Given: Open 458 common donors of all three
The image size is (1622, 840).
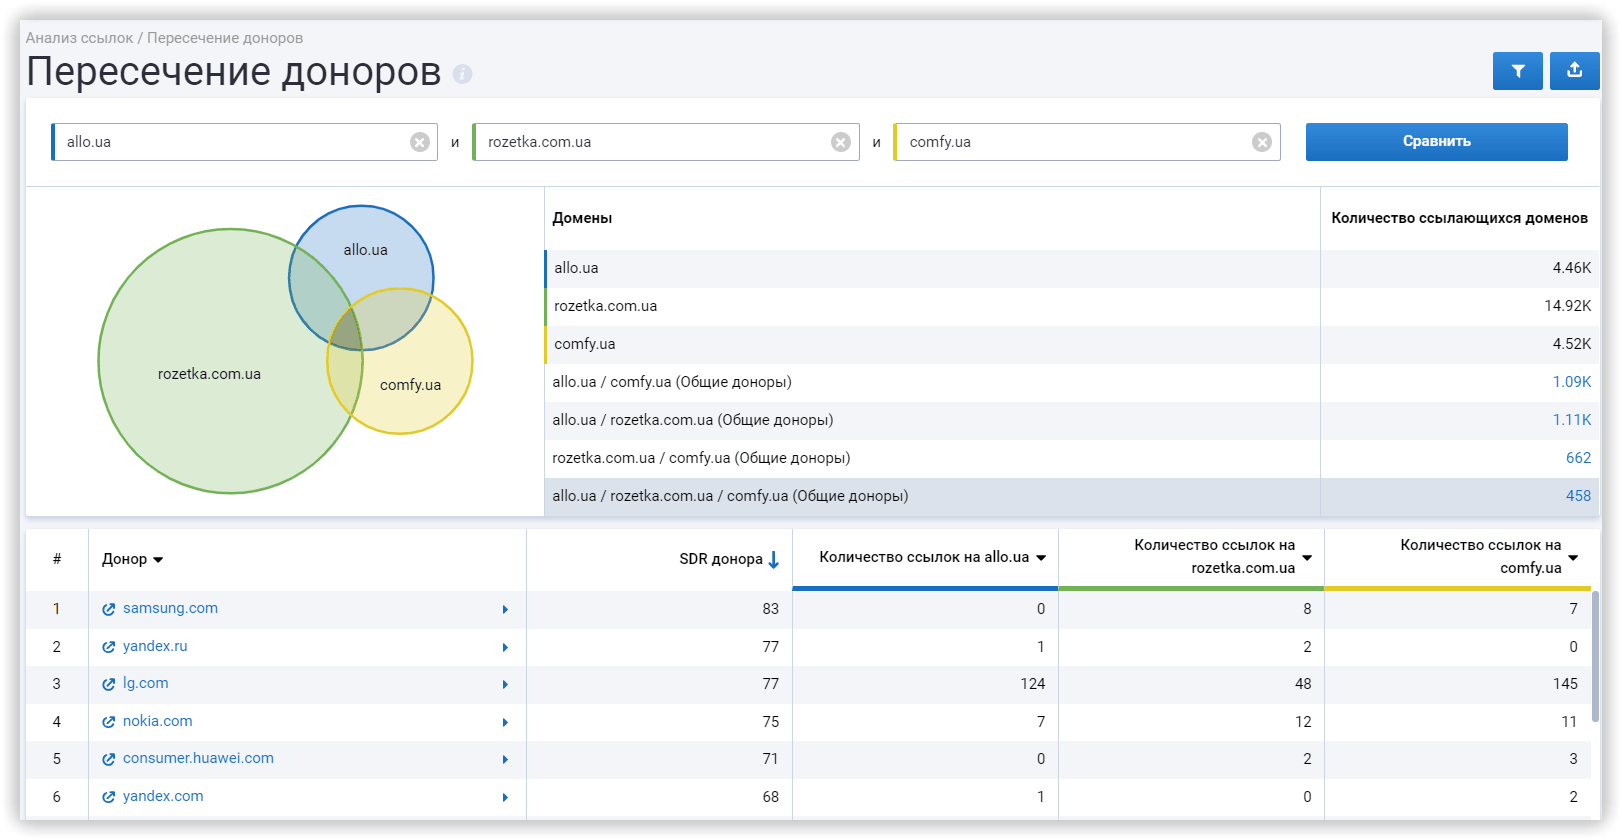Looking at the screenshot, I should 1578,496.
